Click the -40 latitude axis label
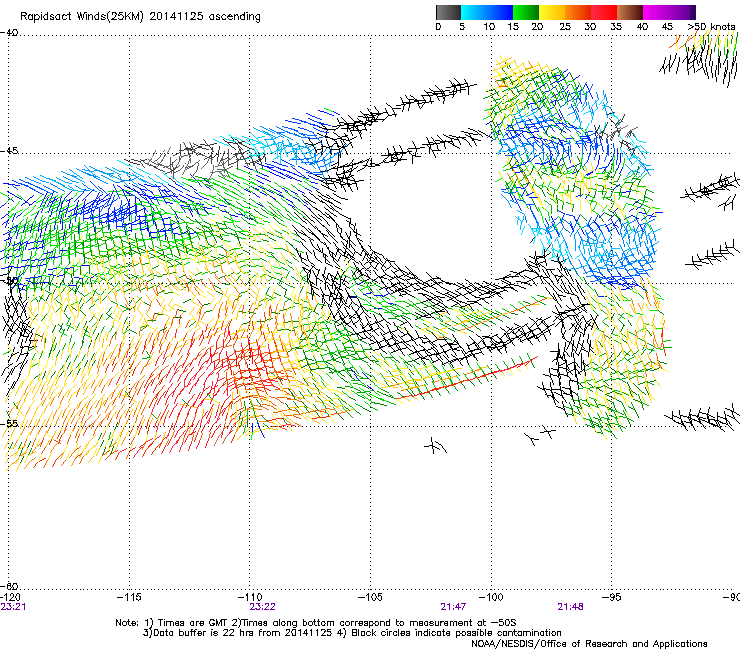 (9, 33)
